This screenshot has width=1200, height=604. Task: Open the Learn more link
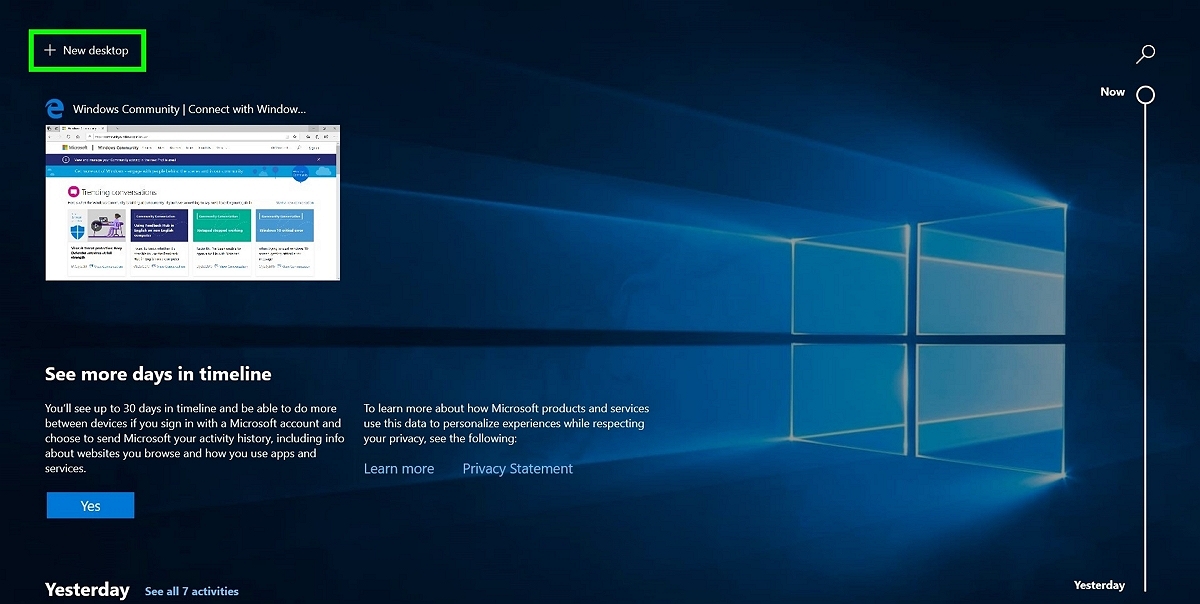point(398,468)
